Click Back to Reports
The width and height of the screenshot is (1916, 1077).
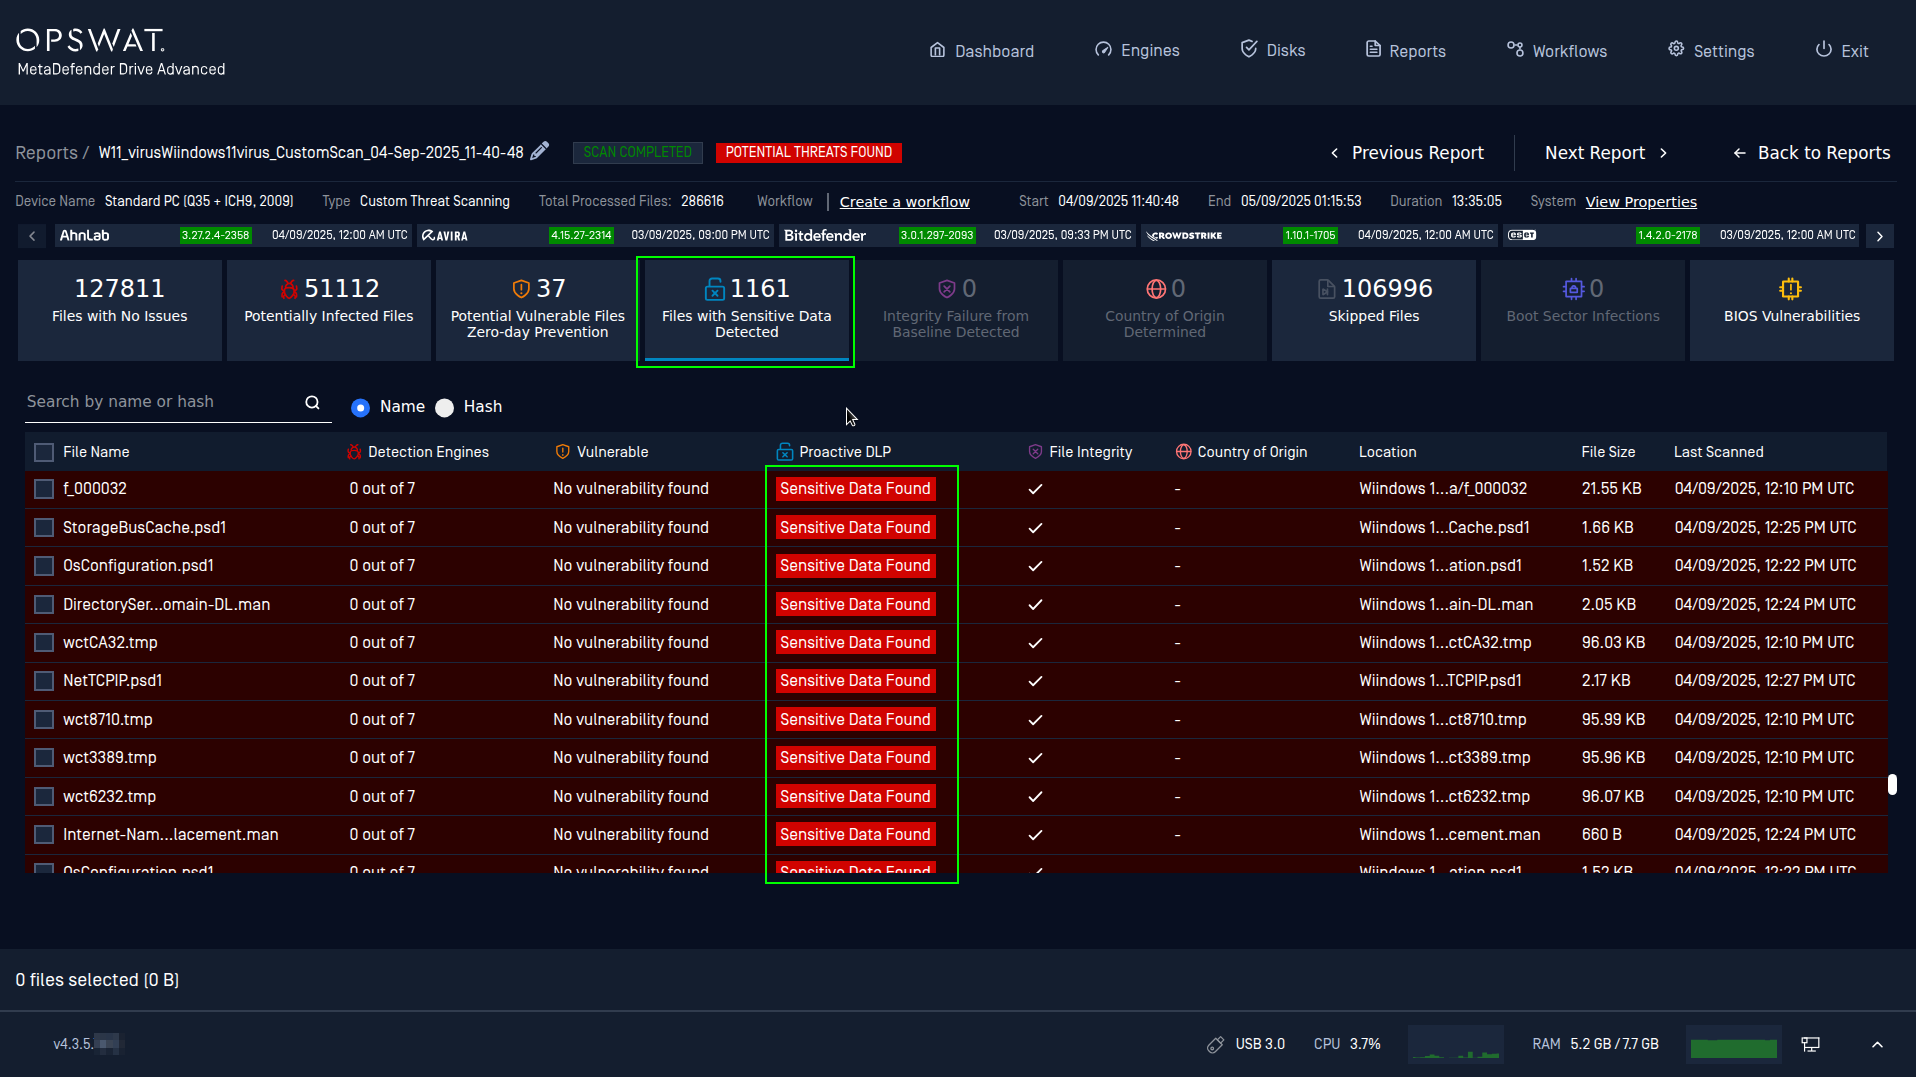click(x=1811, y=153)
